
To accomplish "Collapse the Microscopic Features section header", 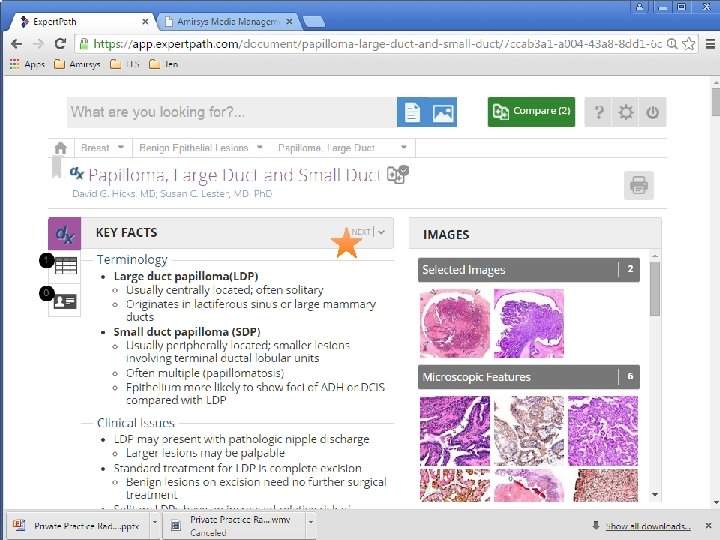I will tap(529, 377).
